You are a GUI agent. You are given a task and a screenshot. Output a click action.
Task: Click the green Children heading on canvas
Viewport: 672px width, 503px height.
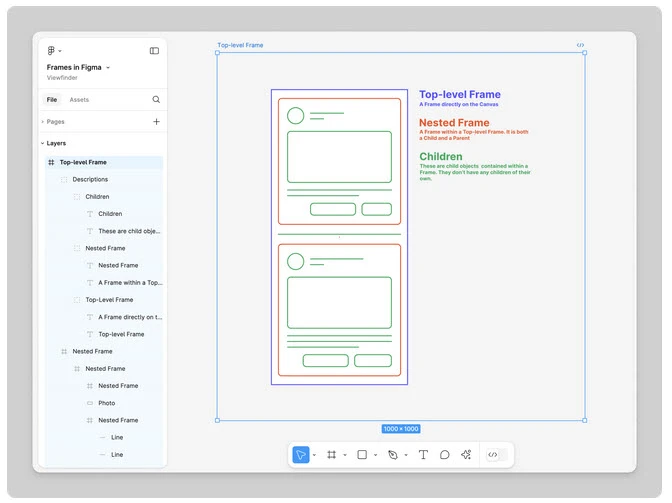[441, 156]
